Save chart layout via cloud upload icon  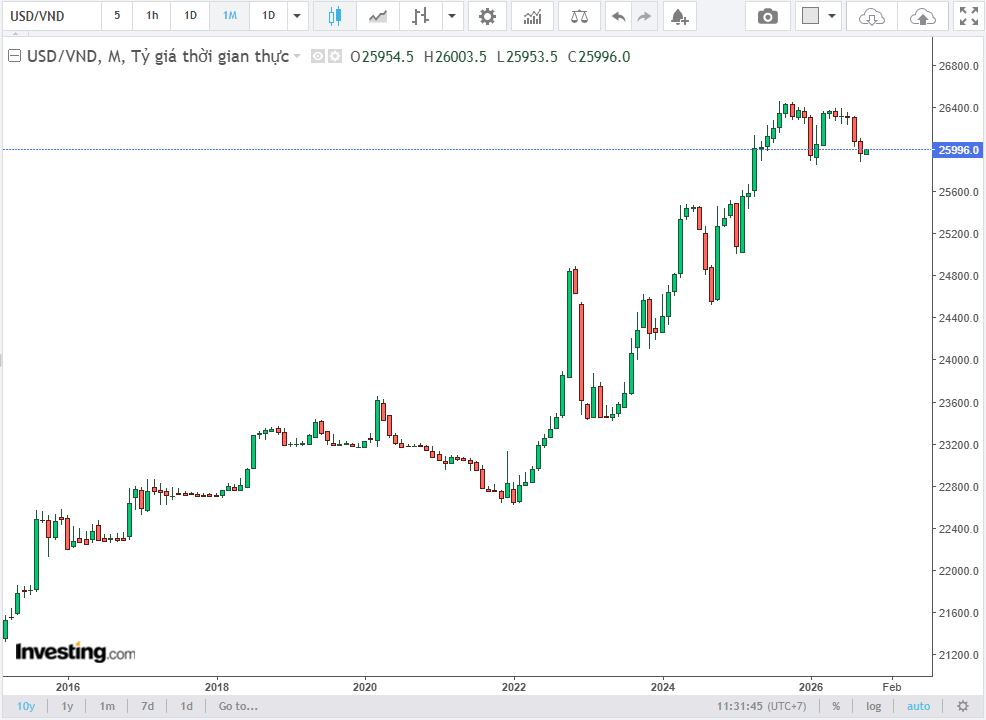click(x=922, y=16)
